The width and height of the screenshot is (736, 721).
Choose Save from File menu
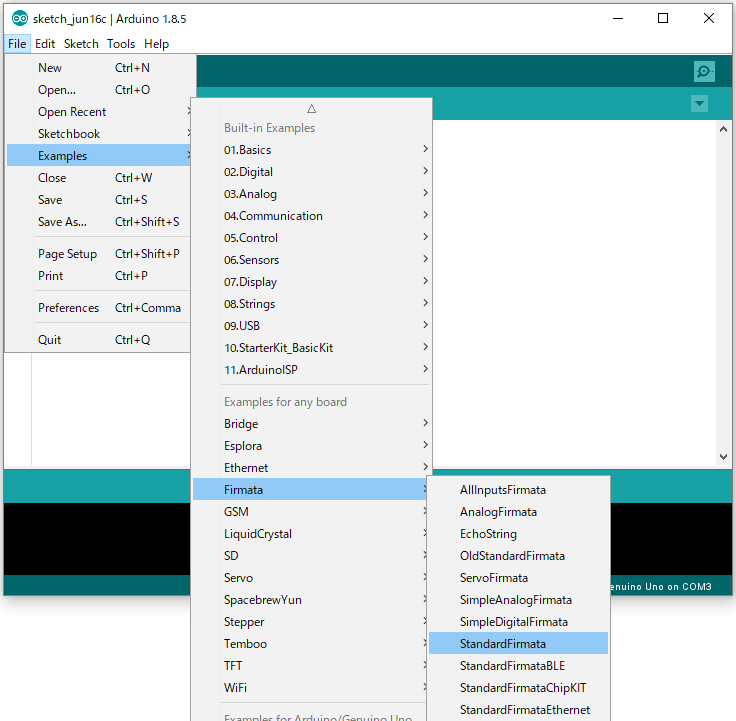(99, 200)
